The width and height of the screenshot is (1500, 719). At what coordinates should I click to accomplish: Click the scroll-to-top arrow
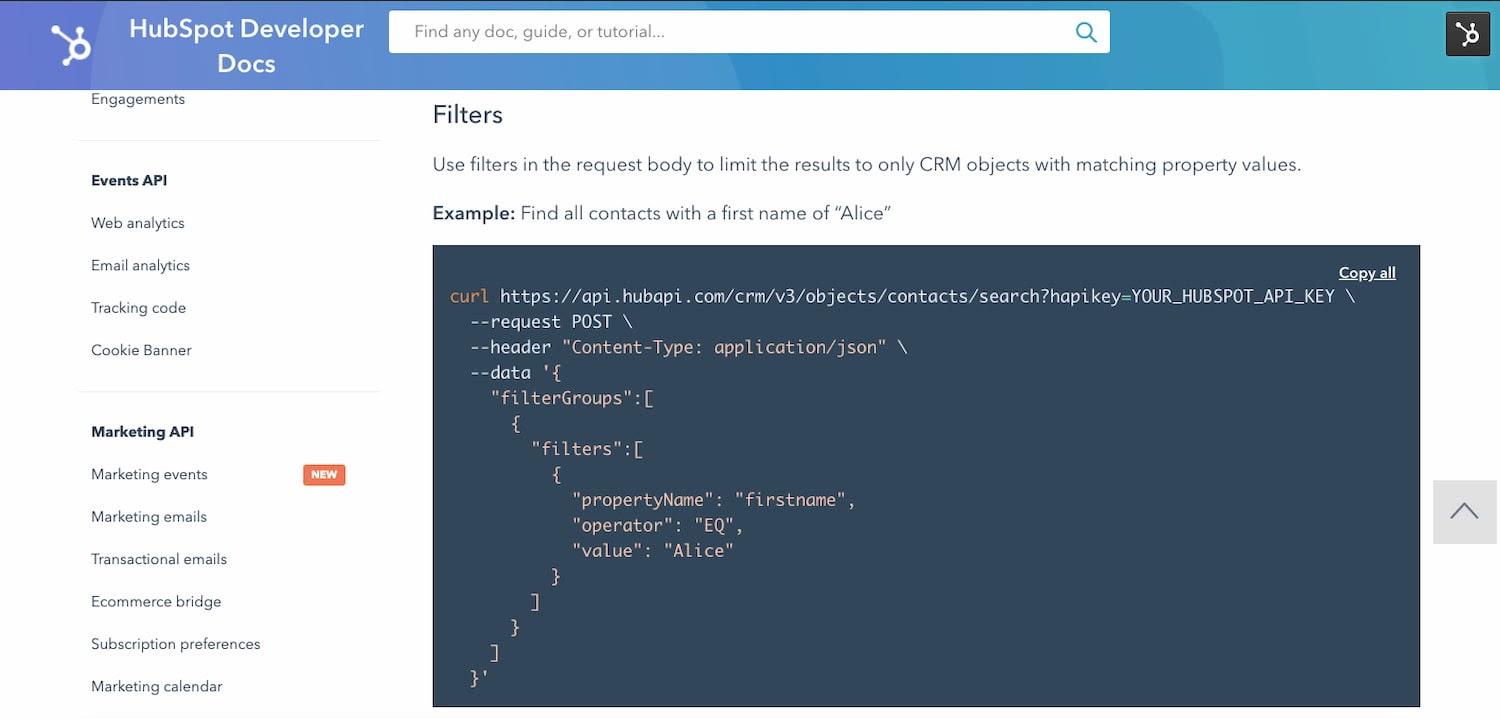click(x=1464, y=511)
